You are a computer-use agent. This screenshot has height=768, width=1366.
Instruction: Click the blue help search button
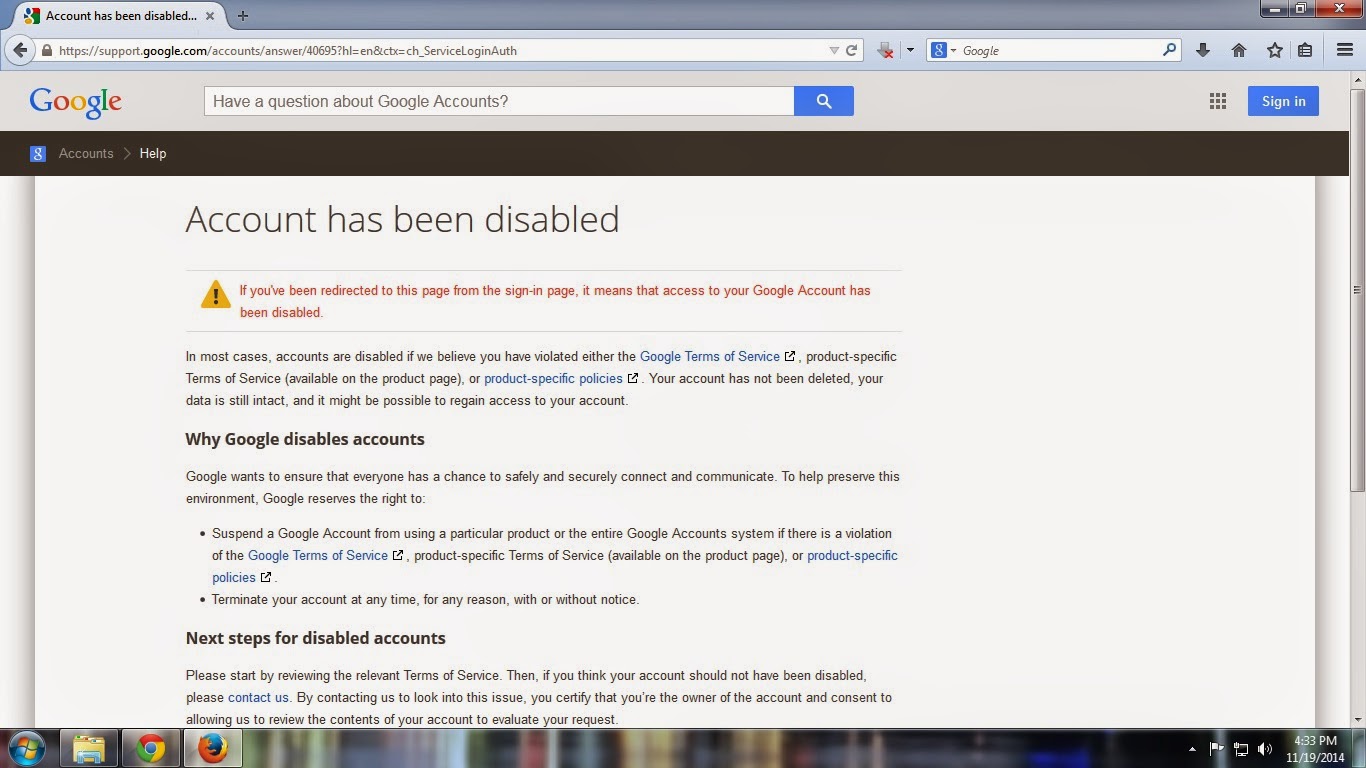[824, 101]
